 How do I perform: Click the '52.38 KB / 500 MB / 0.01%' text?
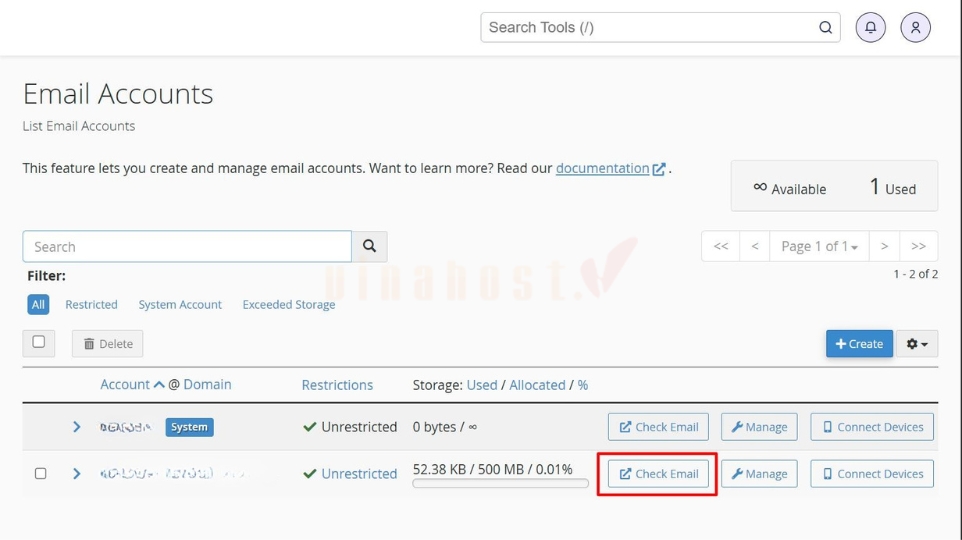click(493, 469)
